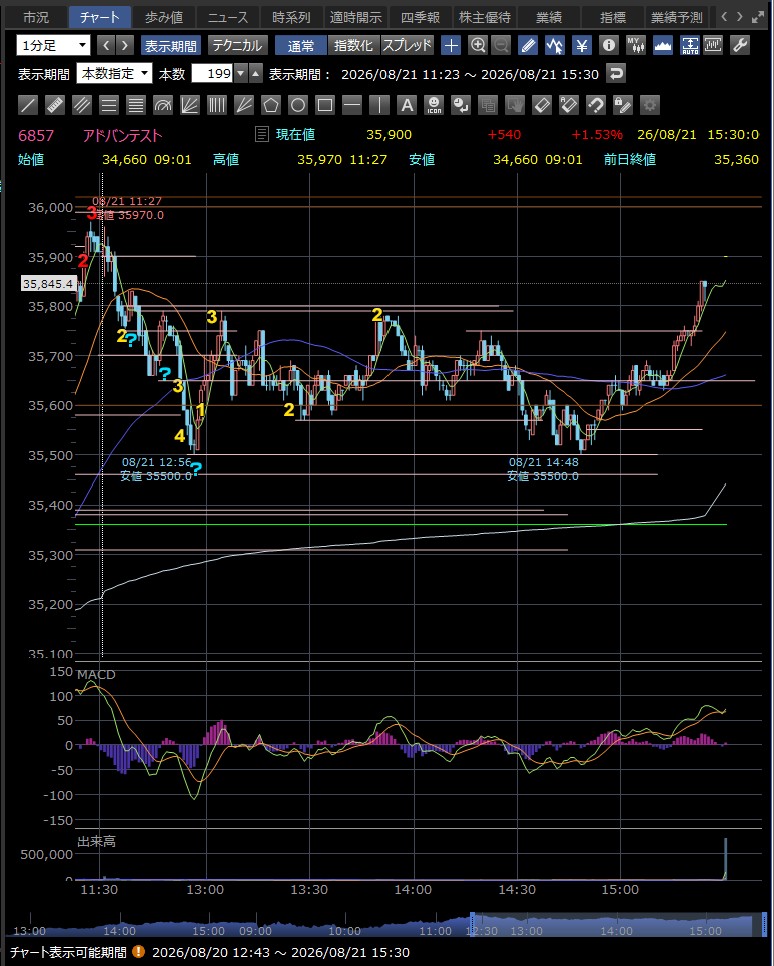Switch to the 適時開示 tab

pos(356,18)
